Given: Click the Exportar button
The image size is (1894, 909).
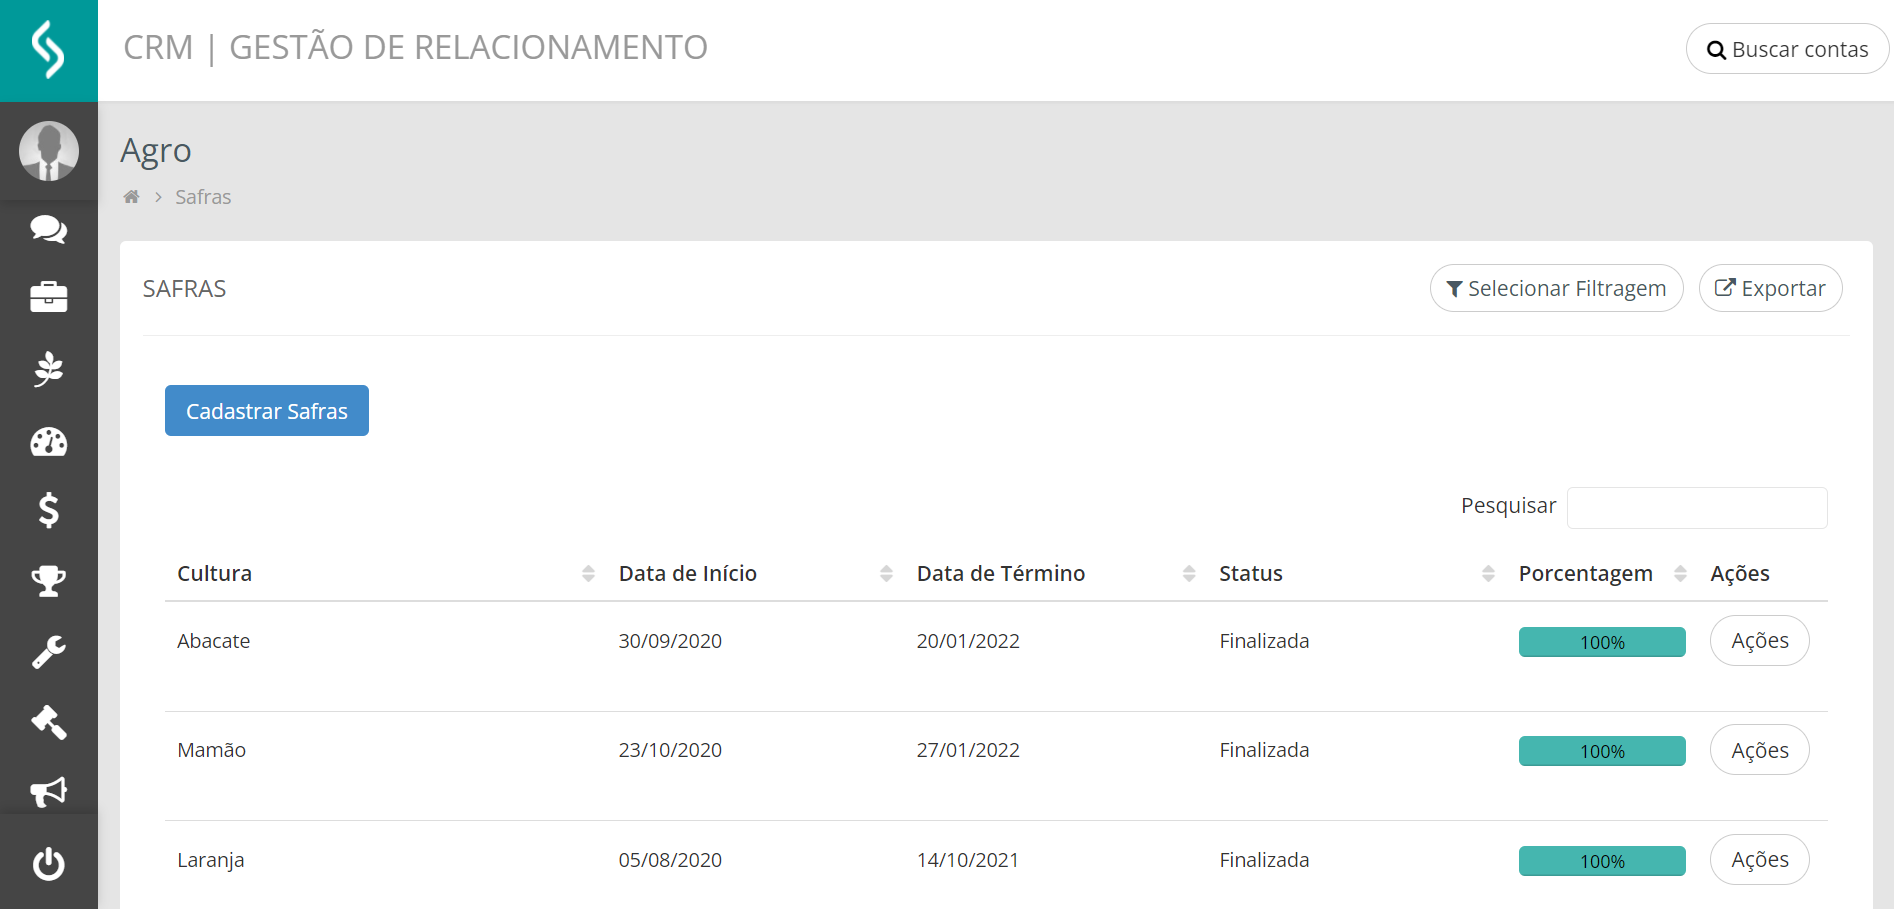Looking at the screenshot, I should [1770, 289].
